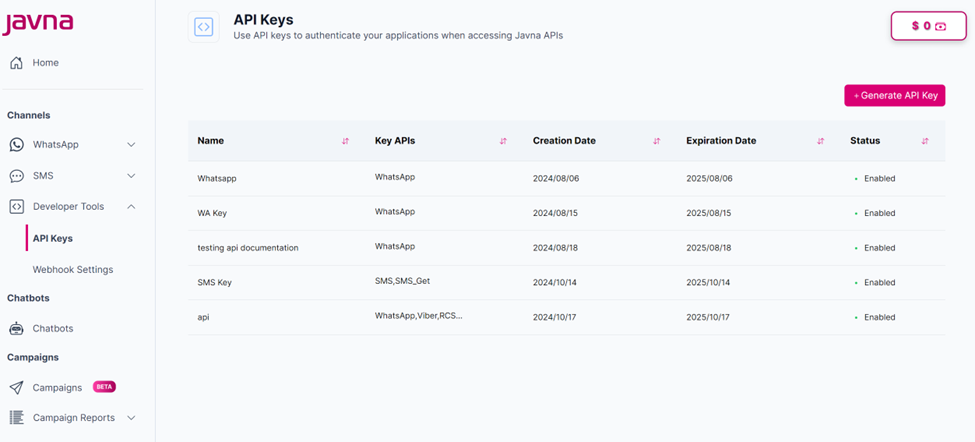Click creation date 2024/08/06
This screenshot has height=442, width=975.
555,178
